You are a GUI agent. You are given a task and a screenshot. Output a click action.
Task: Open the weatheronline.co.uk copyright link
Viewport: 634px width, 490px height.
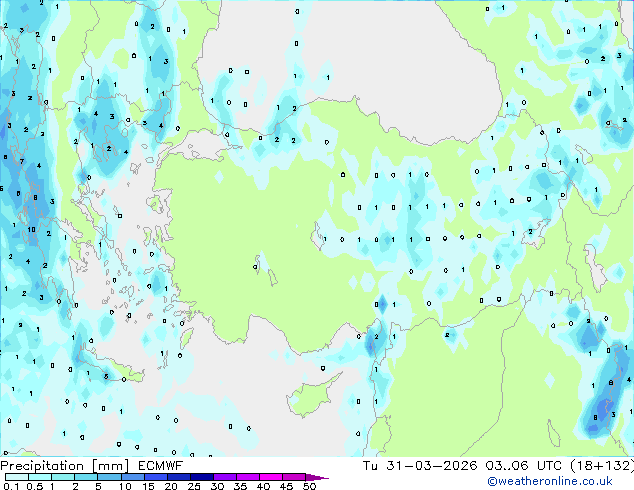coord(550,481)
